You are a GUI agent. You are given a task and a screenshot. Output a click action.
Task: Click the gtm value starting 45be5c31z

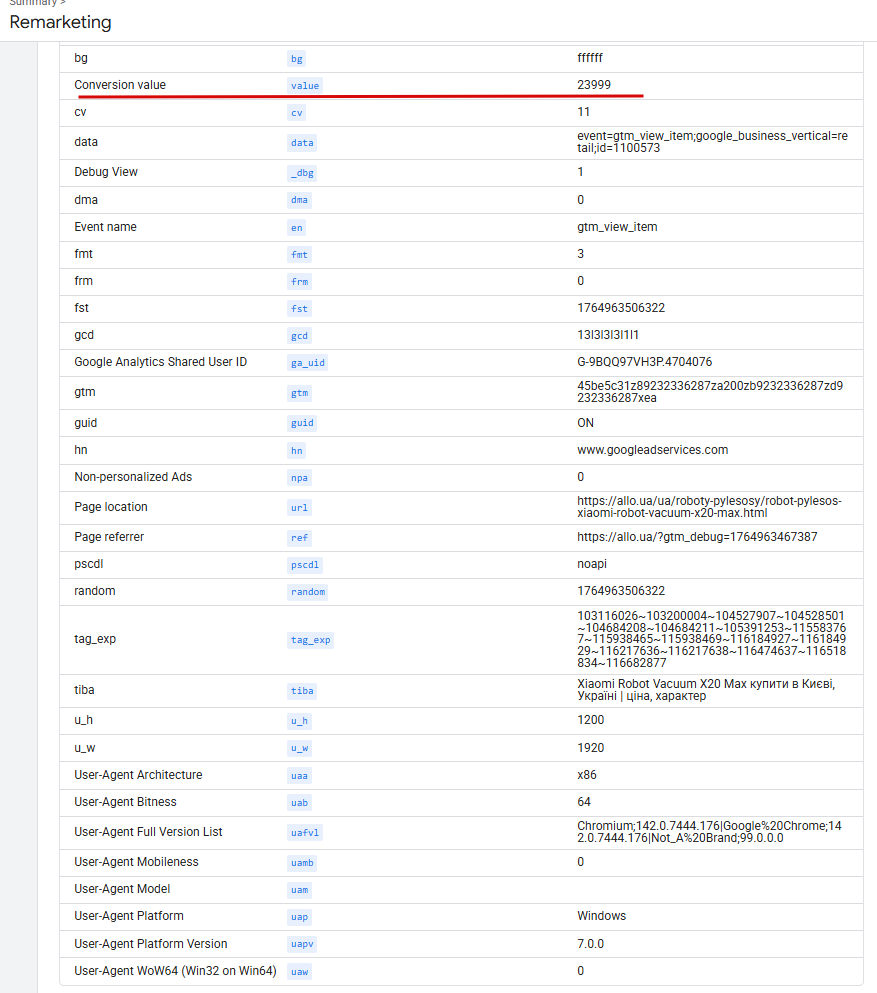(710, 392)
